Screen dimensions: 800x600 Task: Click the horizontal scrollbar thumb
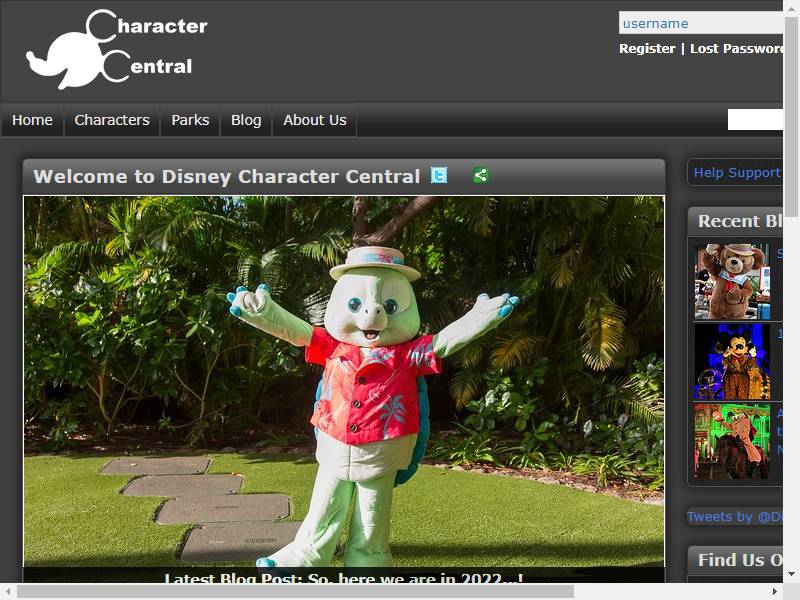click(x=295, y=592)
